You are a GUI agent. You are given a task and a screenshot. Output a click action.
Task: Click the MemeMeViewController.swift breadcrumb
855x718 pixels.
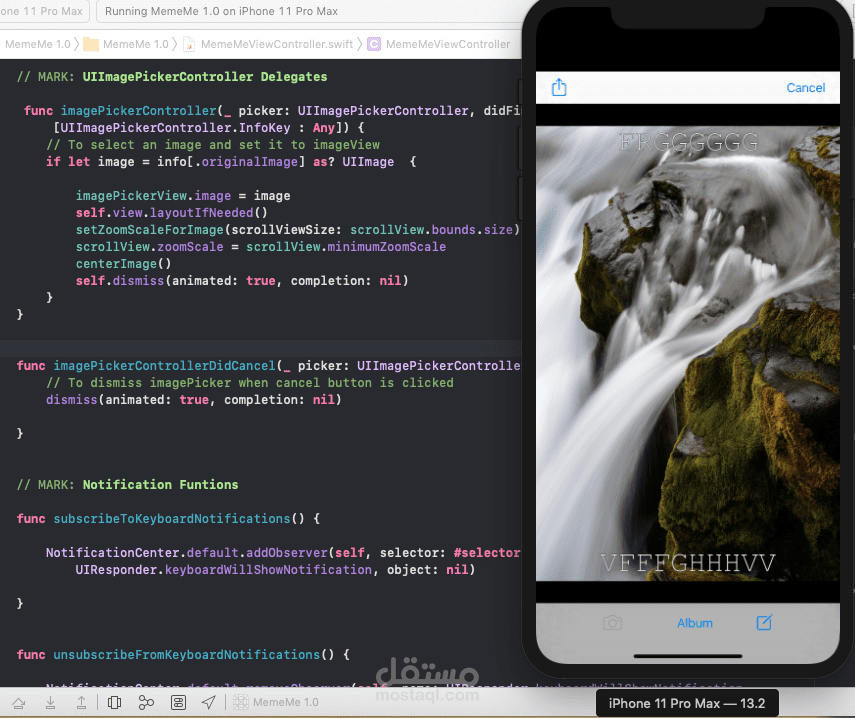(x=277, y=44)
